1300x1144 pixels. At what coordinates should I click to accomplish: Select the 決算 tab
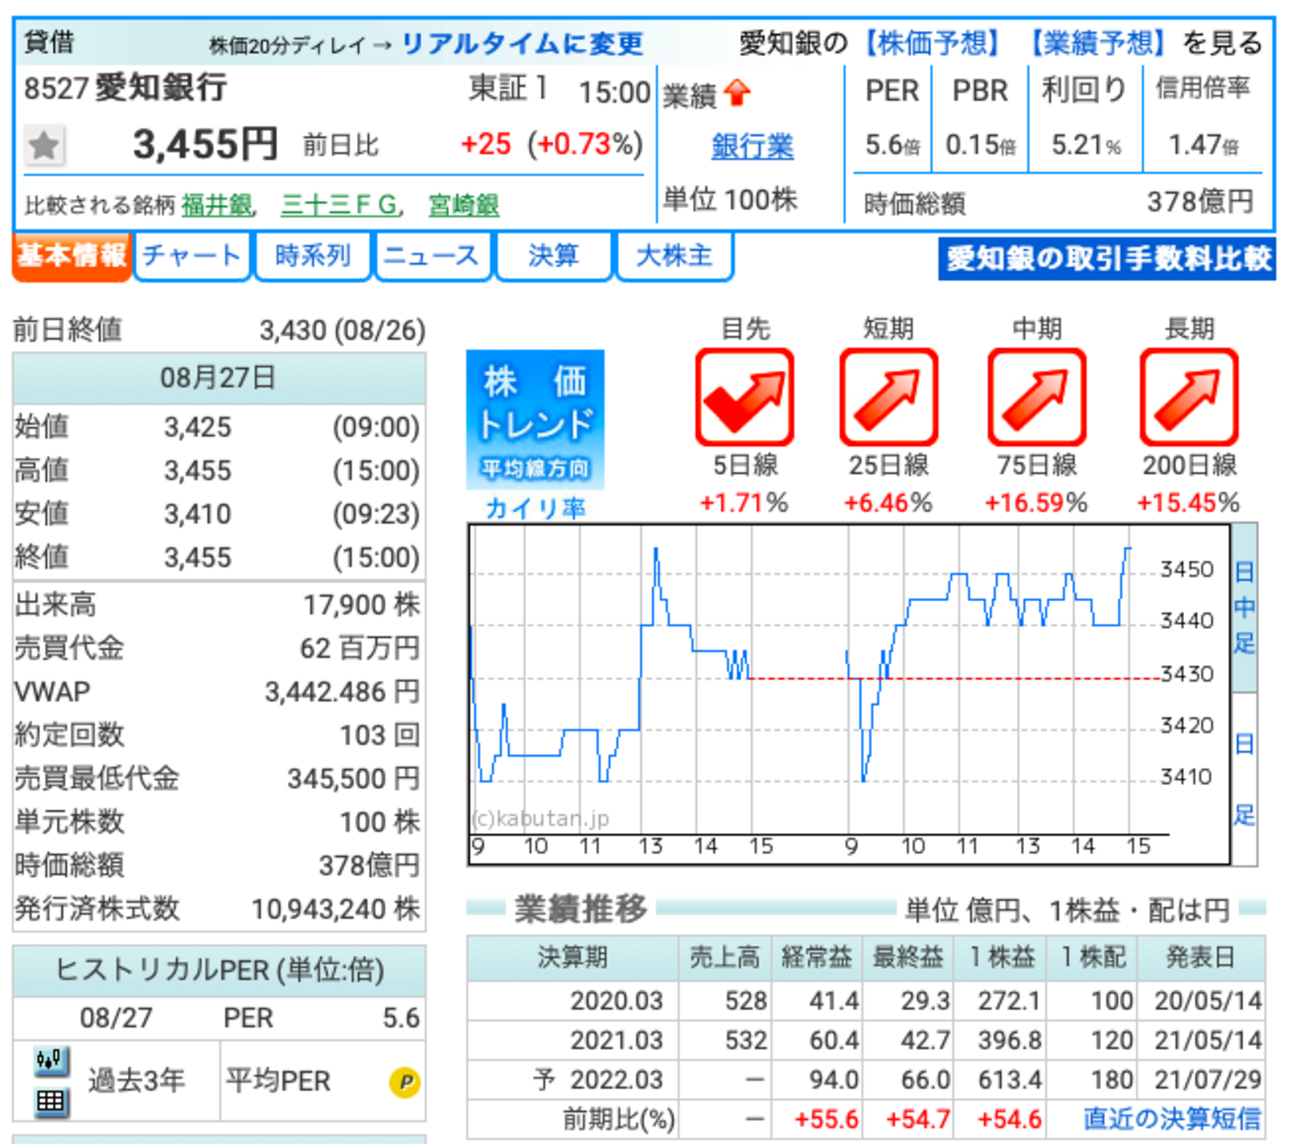coord(553,256)
